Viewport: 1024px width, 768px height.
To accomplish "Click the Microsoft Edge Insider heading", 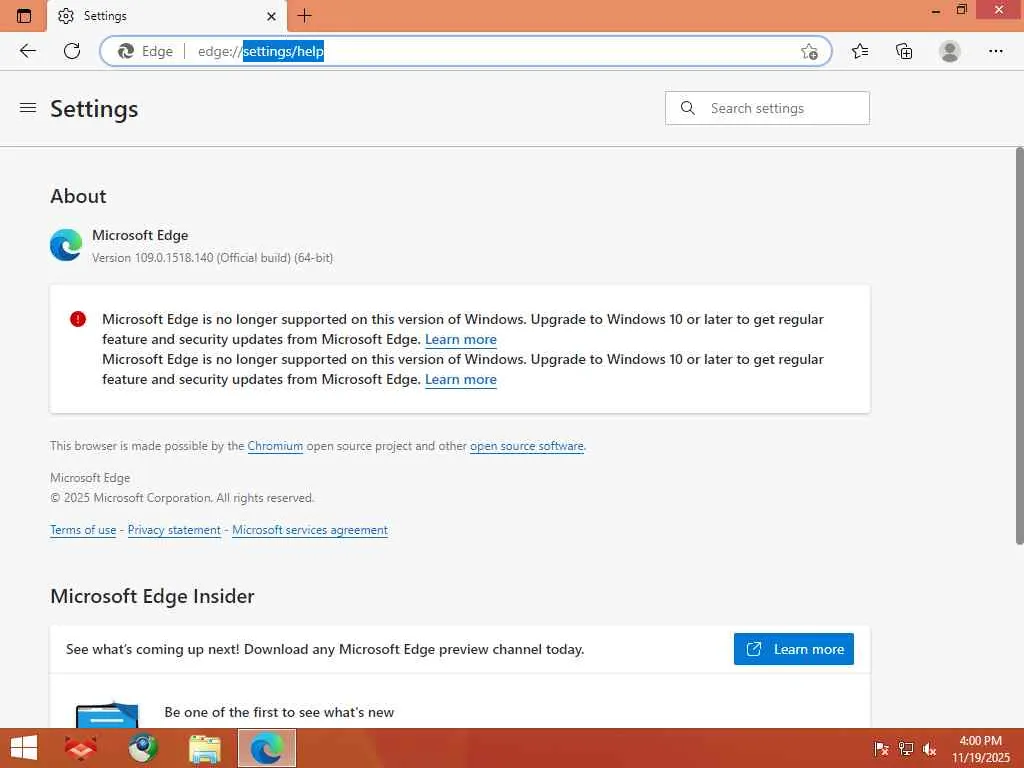I will point(152,596).
